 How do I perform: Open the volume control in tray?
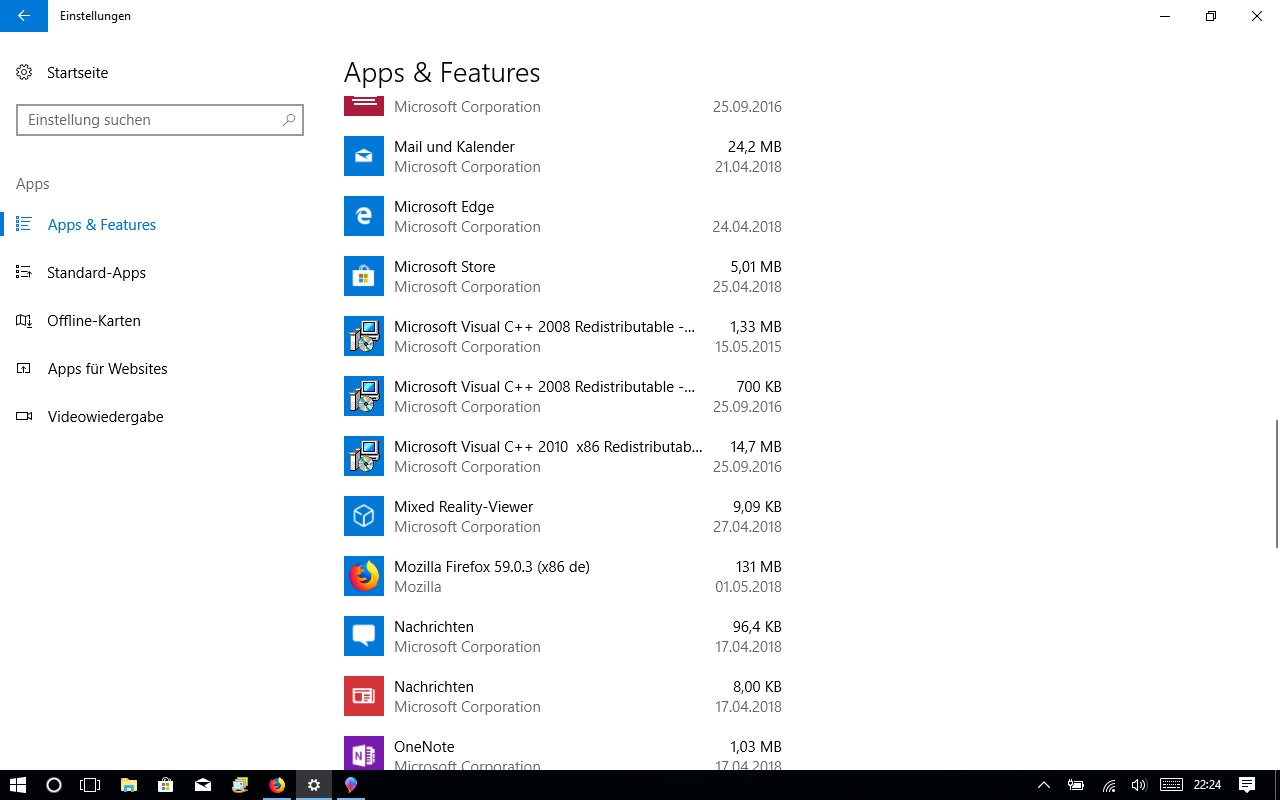pos(1139,785)
